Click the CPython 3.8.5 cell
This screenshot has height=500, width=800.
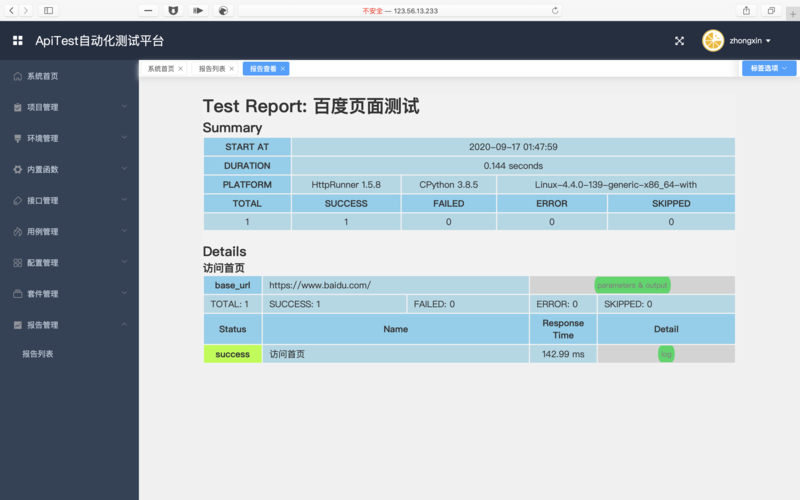[448, 185]
